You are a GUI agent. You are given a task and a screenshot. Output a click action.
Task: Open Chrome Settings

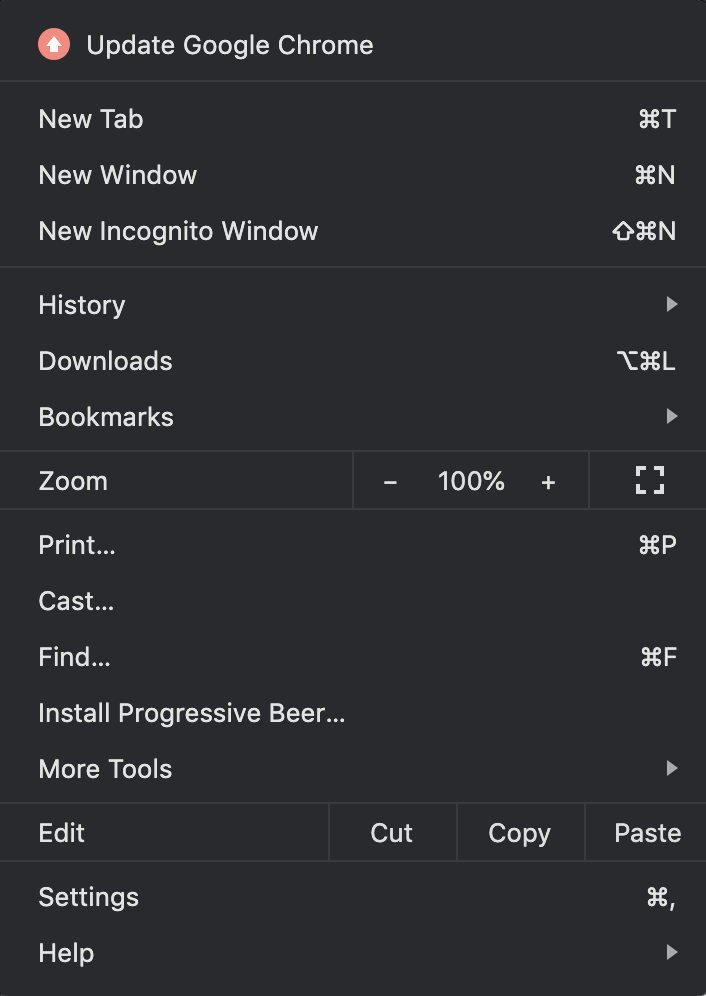coord(88,897)
